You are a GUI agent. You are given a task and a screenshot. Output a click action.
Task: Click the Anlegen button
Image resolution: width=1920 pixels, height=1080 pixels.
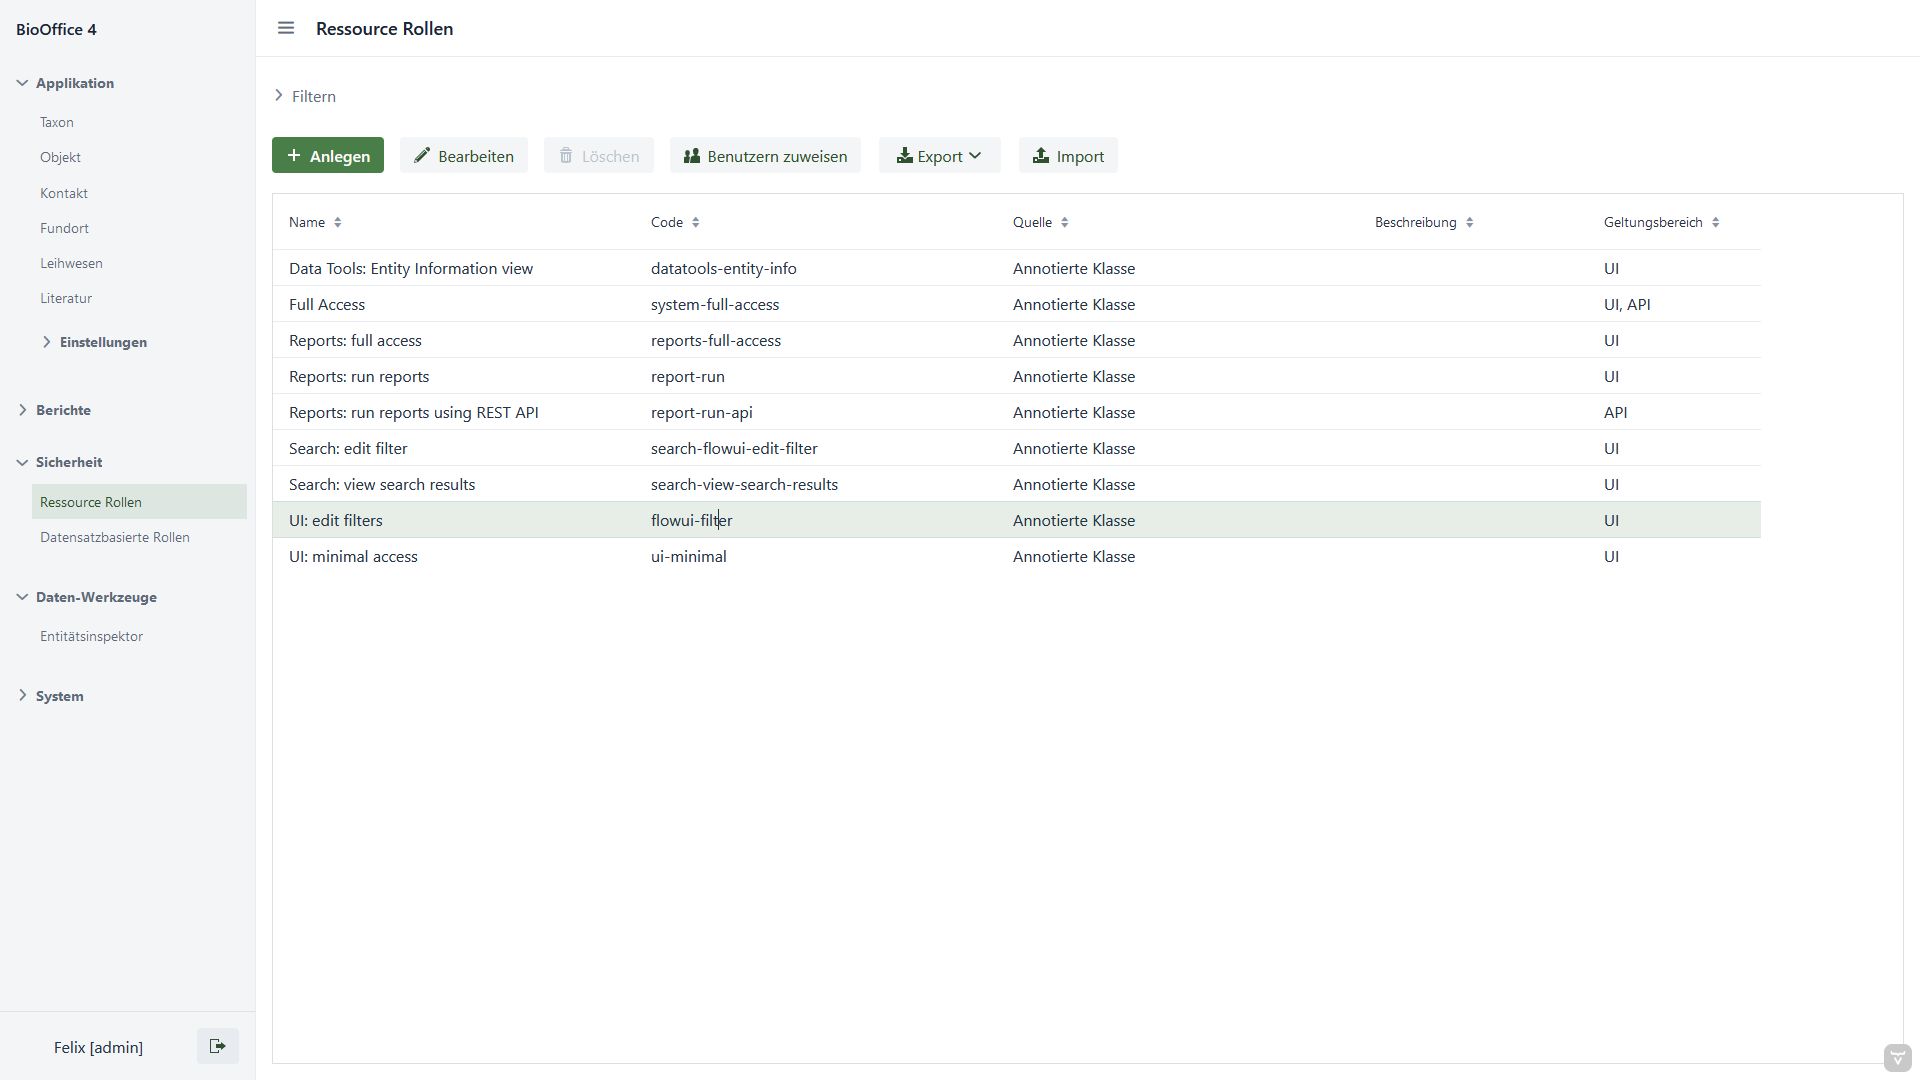(328, 156)
